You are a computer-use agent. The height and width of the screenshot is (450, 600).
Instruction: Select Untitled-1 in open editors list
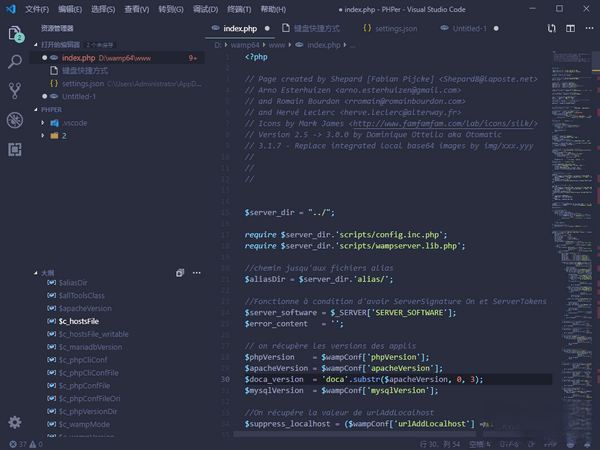point(117,96)
